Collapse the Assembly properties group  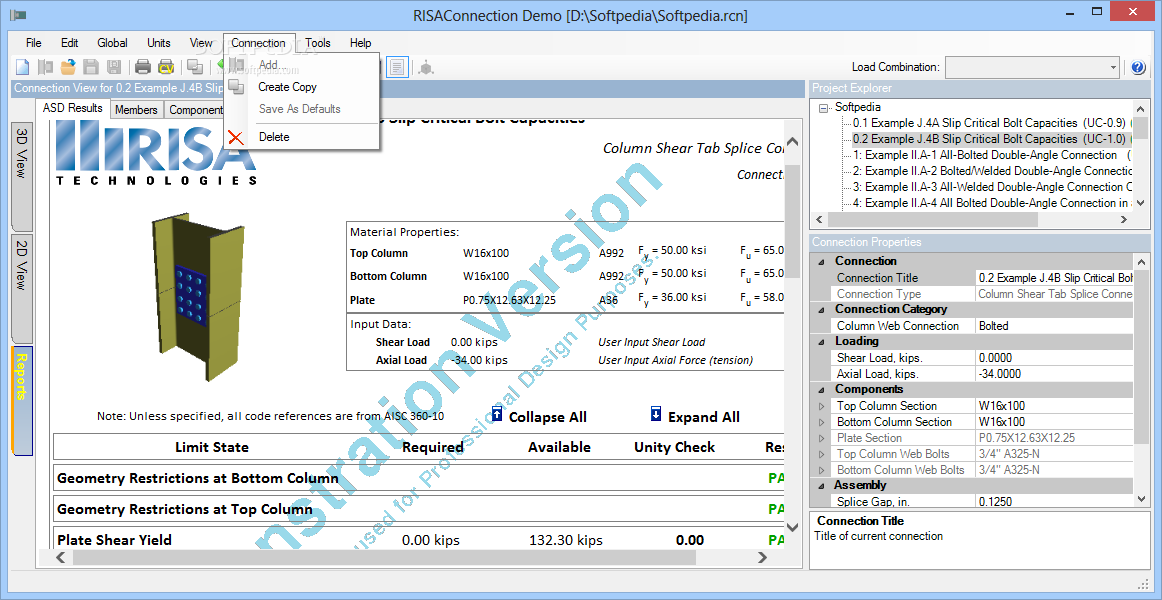(x=820, y=486)
